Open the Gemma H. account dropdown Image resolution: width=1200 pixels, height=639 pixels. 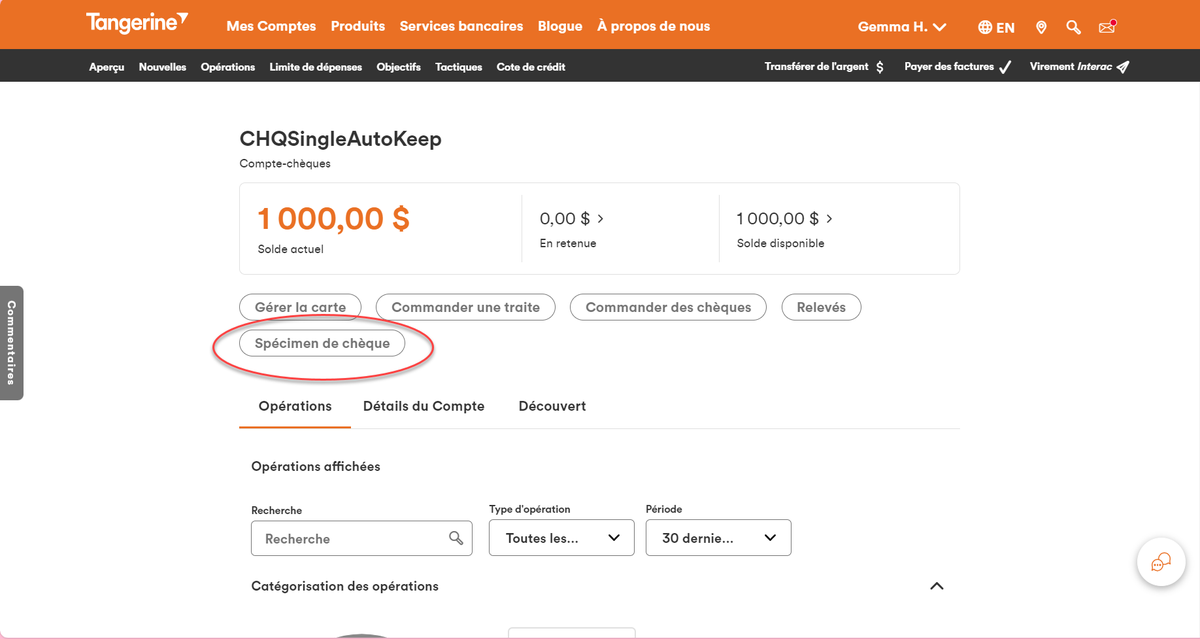click(x=901, y=27)
